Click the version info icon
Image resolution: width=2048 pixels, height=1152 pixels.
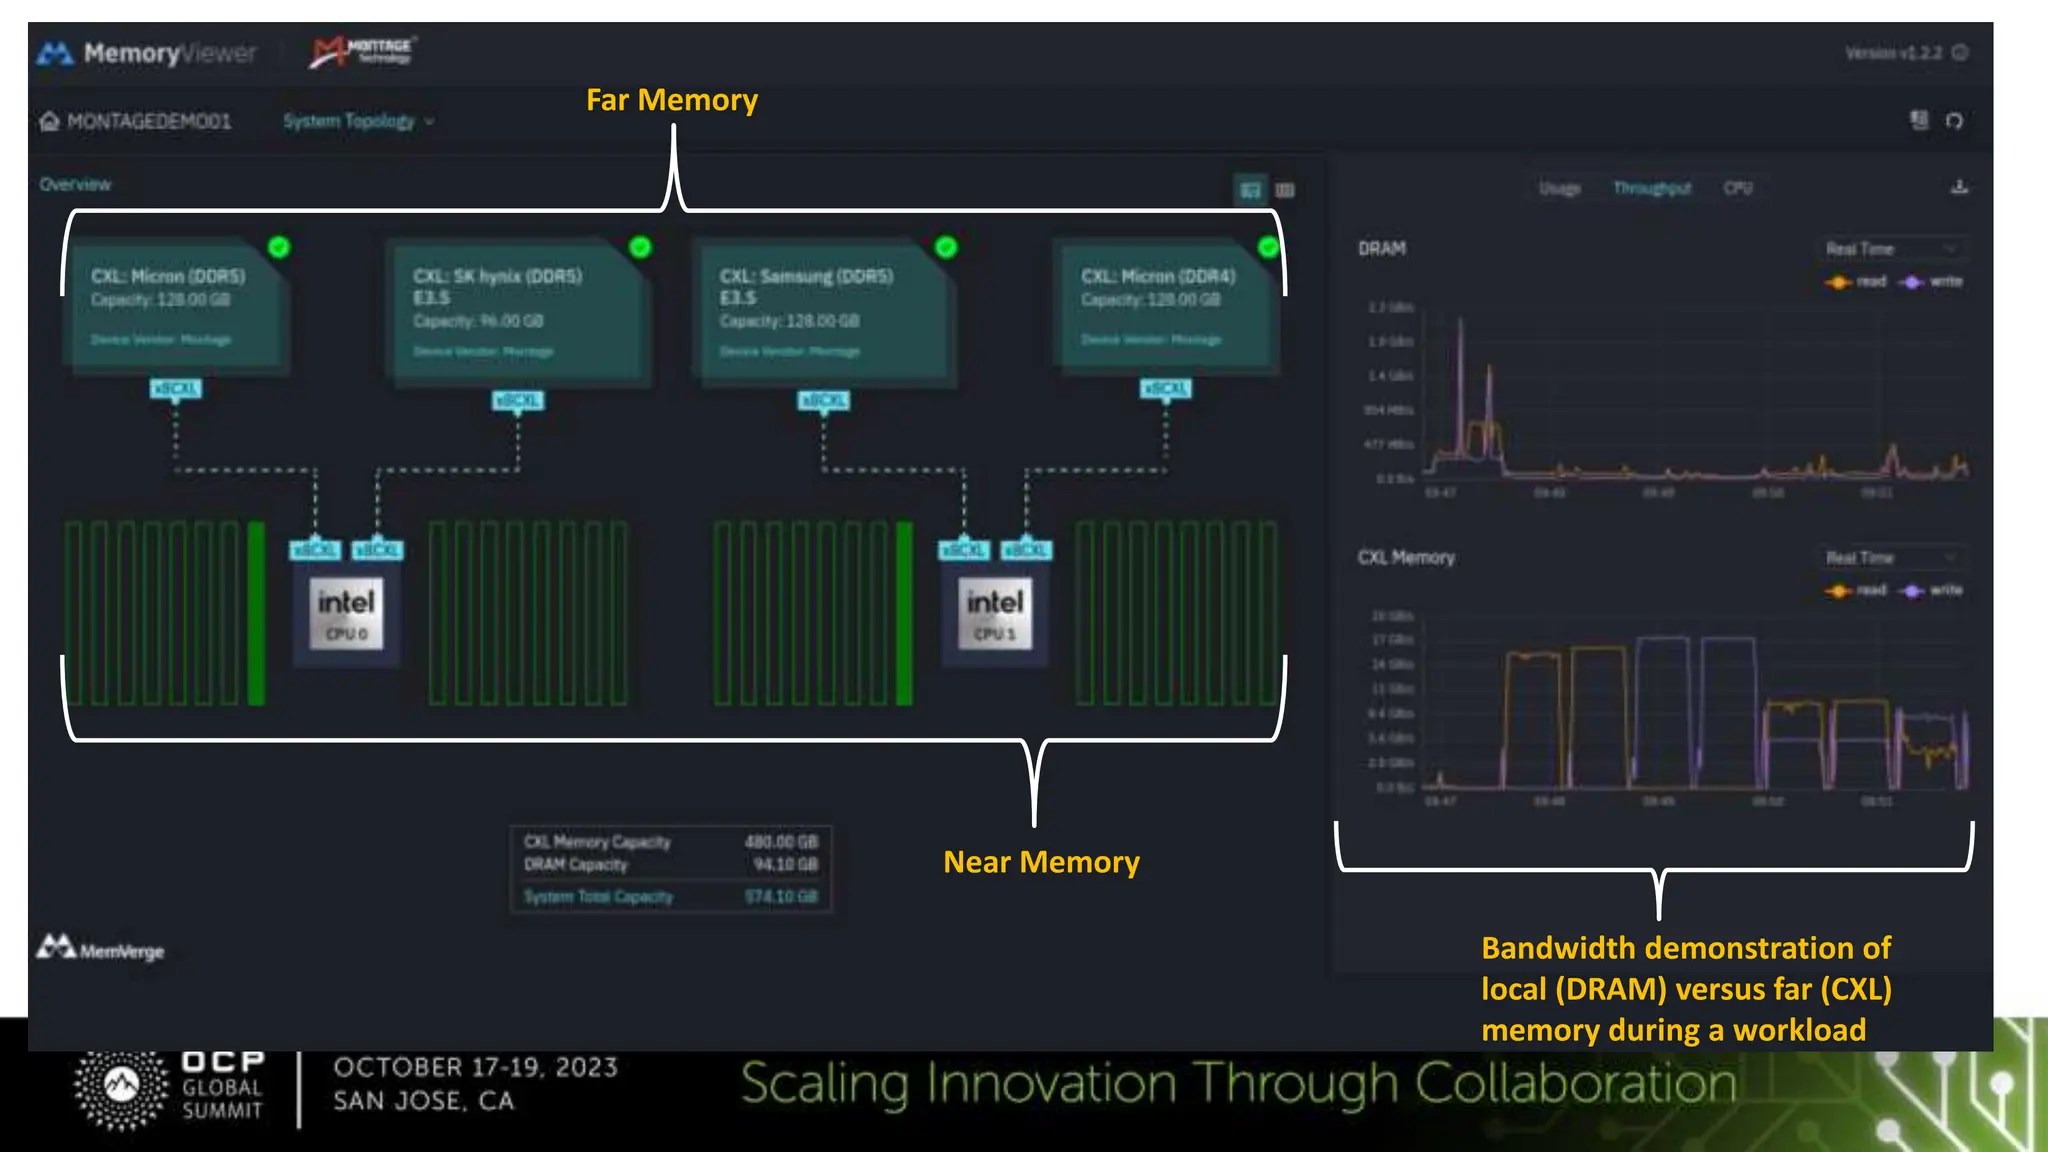[1960, 52]
